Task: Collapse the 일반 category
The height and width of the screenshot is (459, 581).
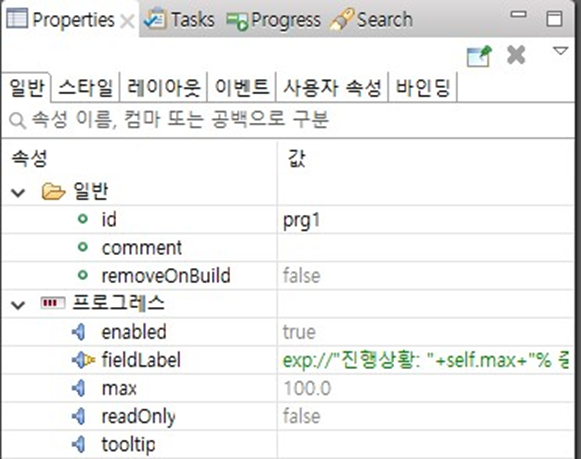Action: [18, 193]
